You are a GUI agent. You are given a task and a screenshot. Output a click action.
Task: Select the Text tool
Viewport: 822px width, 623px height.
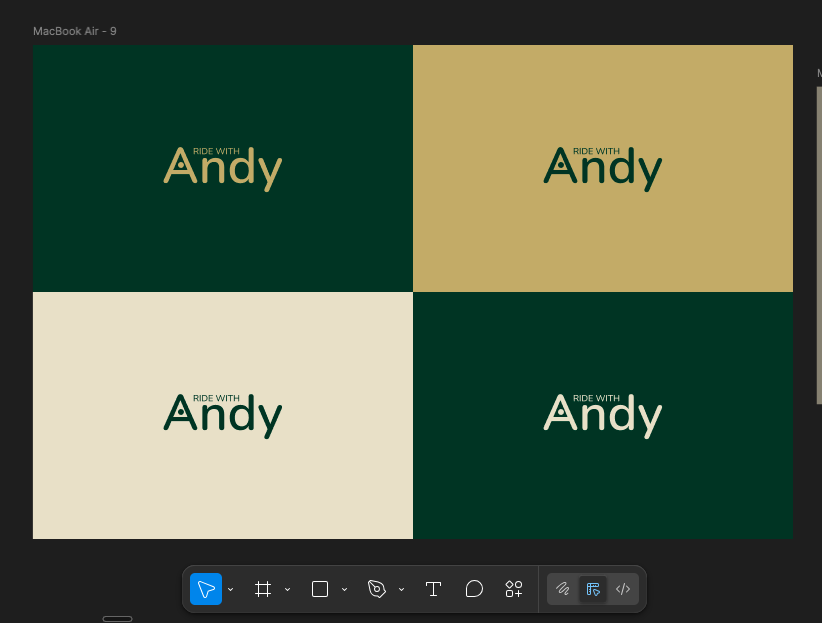tap(433, 589)
